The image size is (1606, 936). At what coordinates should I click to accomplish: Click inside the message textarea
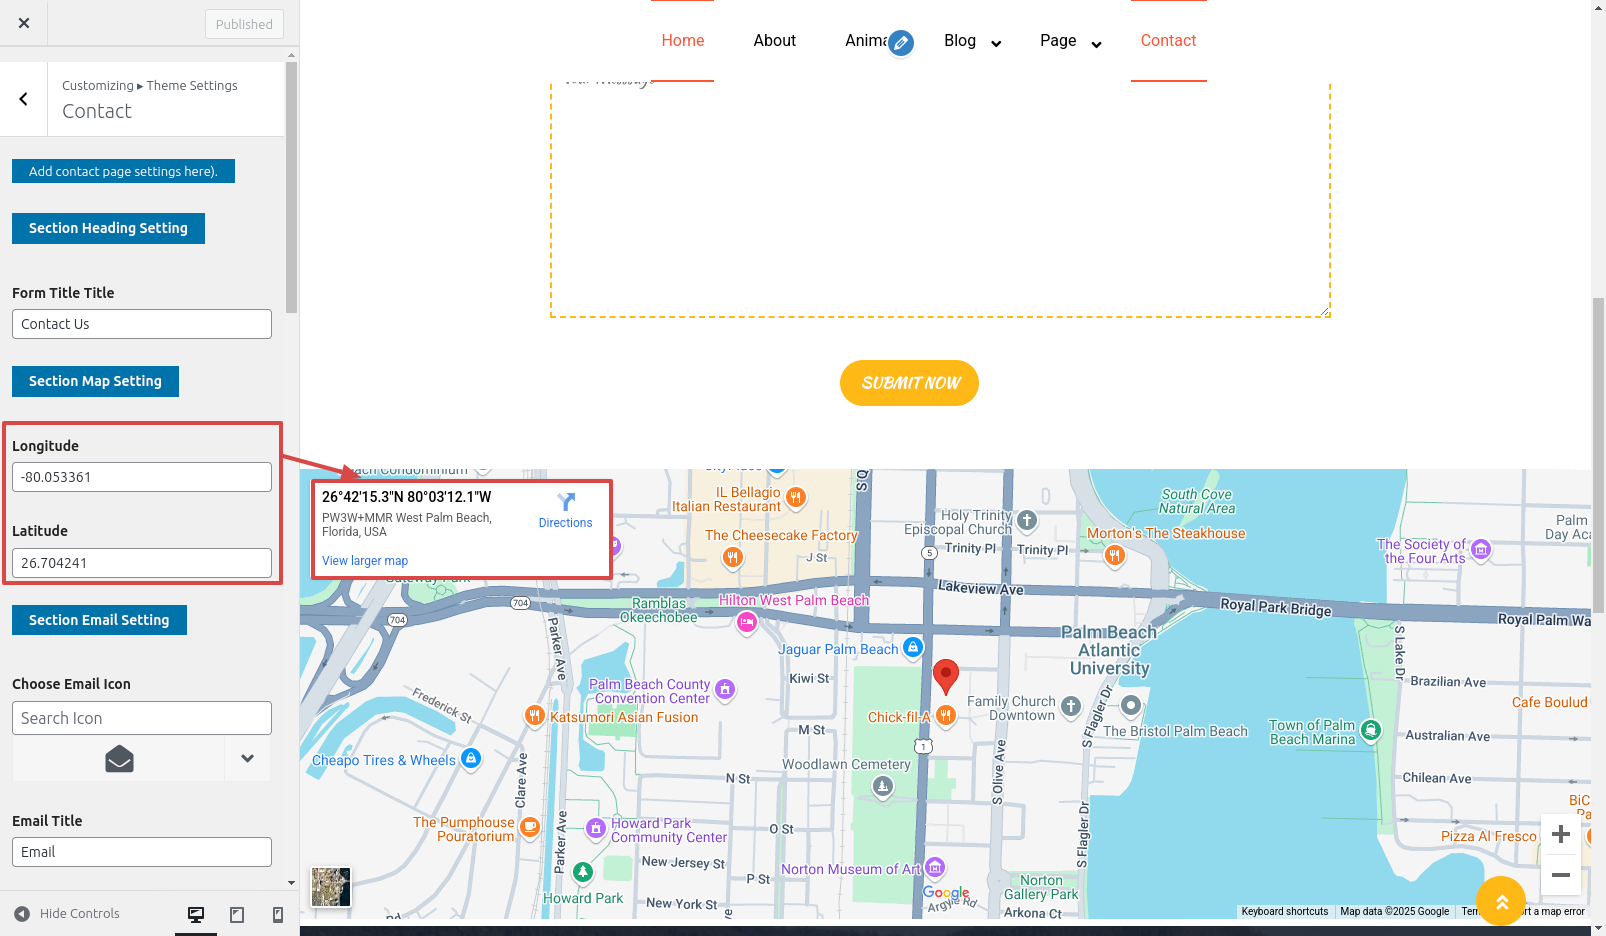point(940,200)
